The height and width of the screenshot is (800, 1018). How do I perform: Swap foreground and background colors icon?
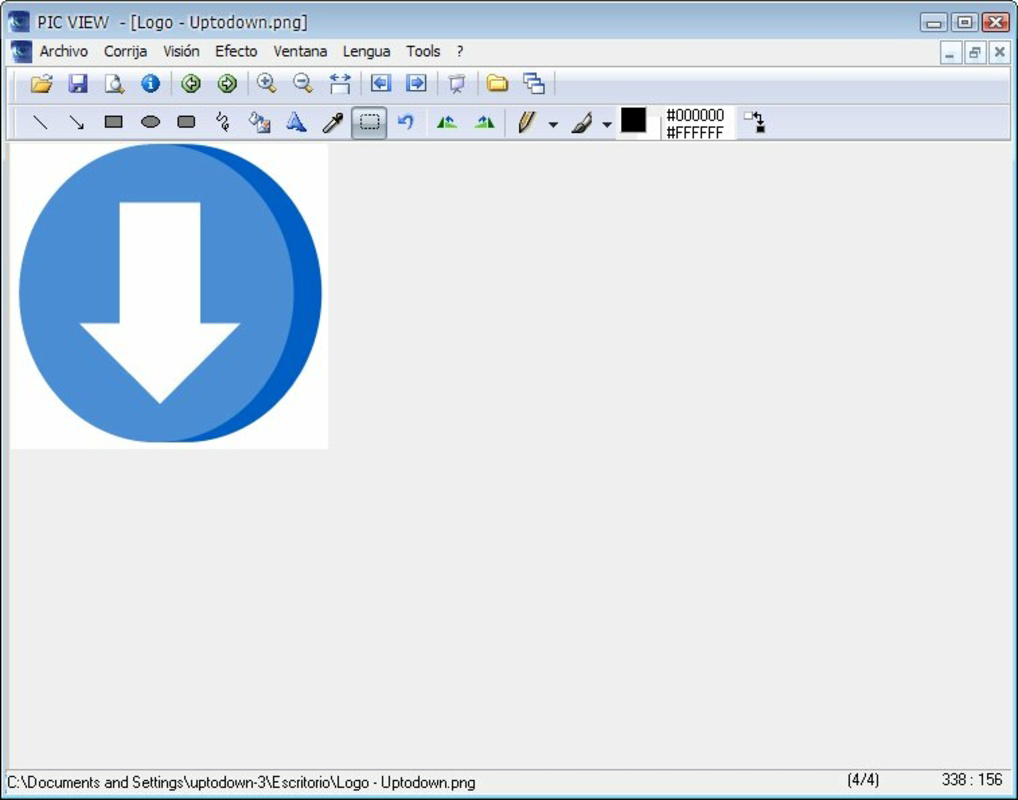(x=755, y=122)
